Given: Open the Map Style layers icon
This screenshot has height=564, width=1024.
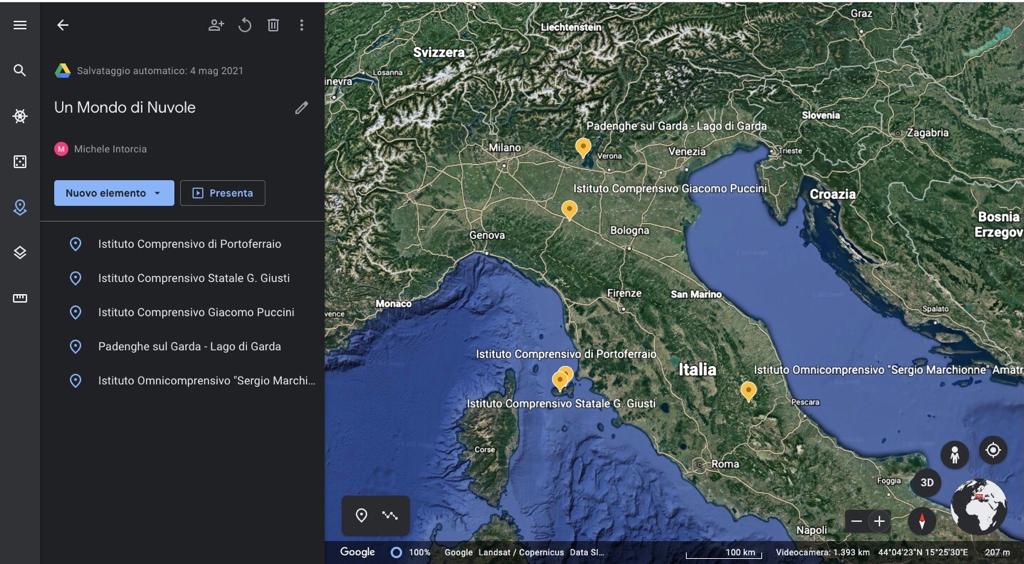Looking at the screenshot, I should [x=20, y=253].
